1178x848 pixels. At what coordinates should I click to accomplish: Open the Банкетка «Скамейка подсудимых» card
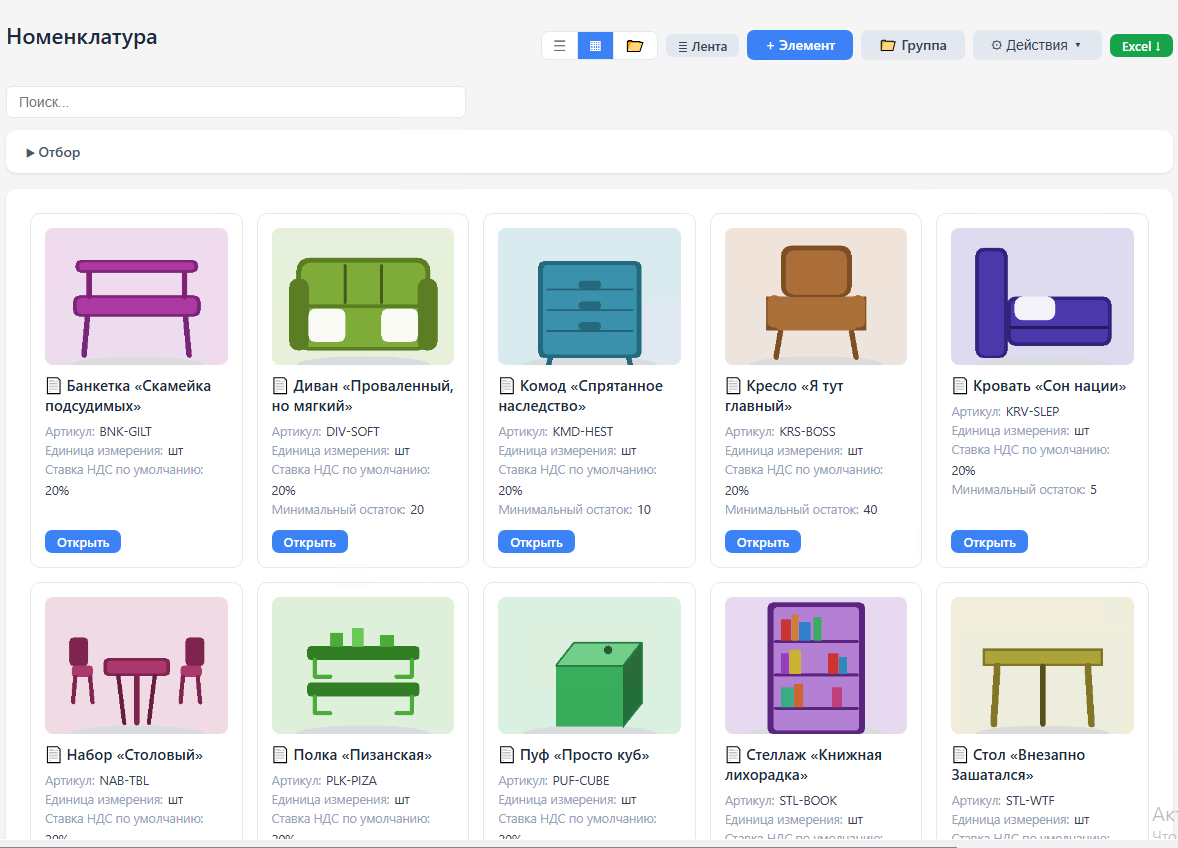point(83,542)
